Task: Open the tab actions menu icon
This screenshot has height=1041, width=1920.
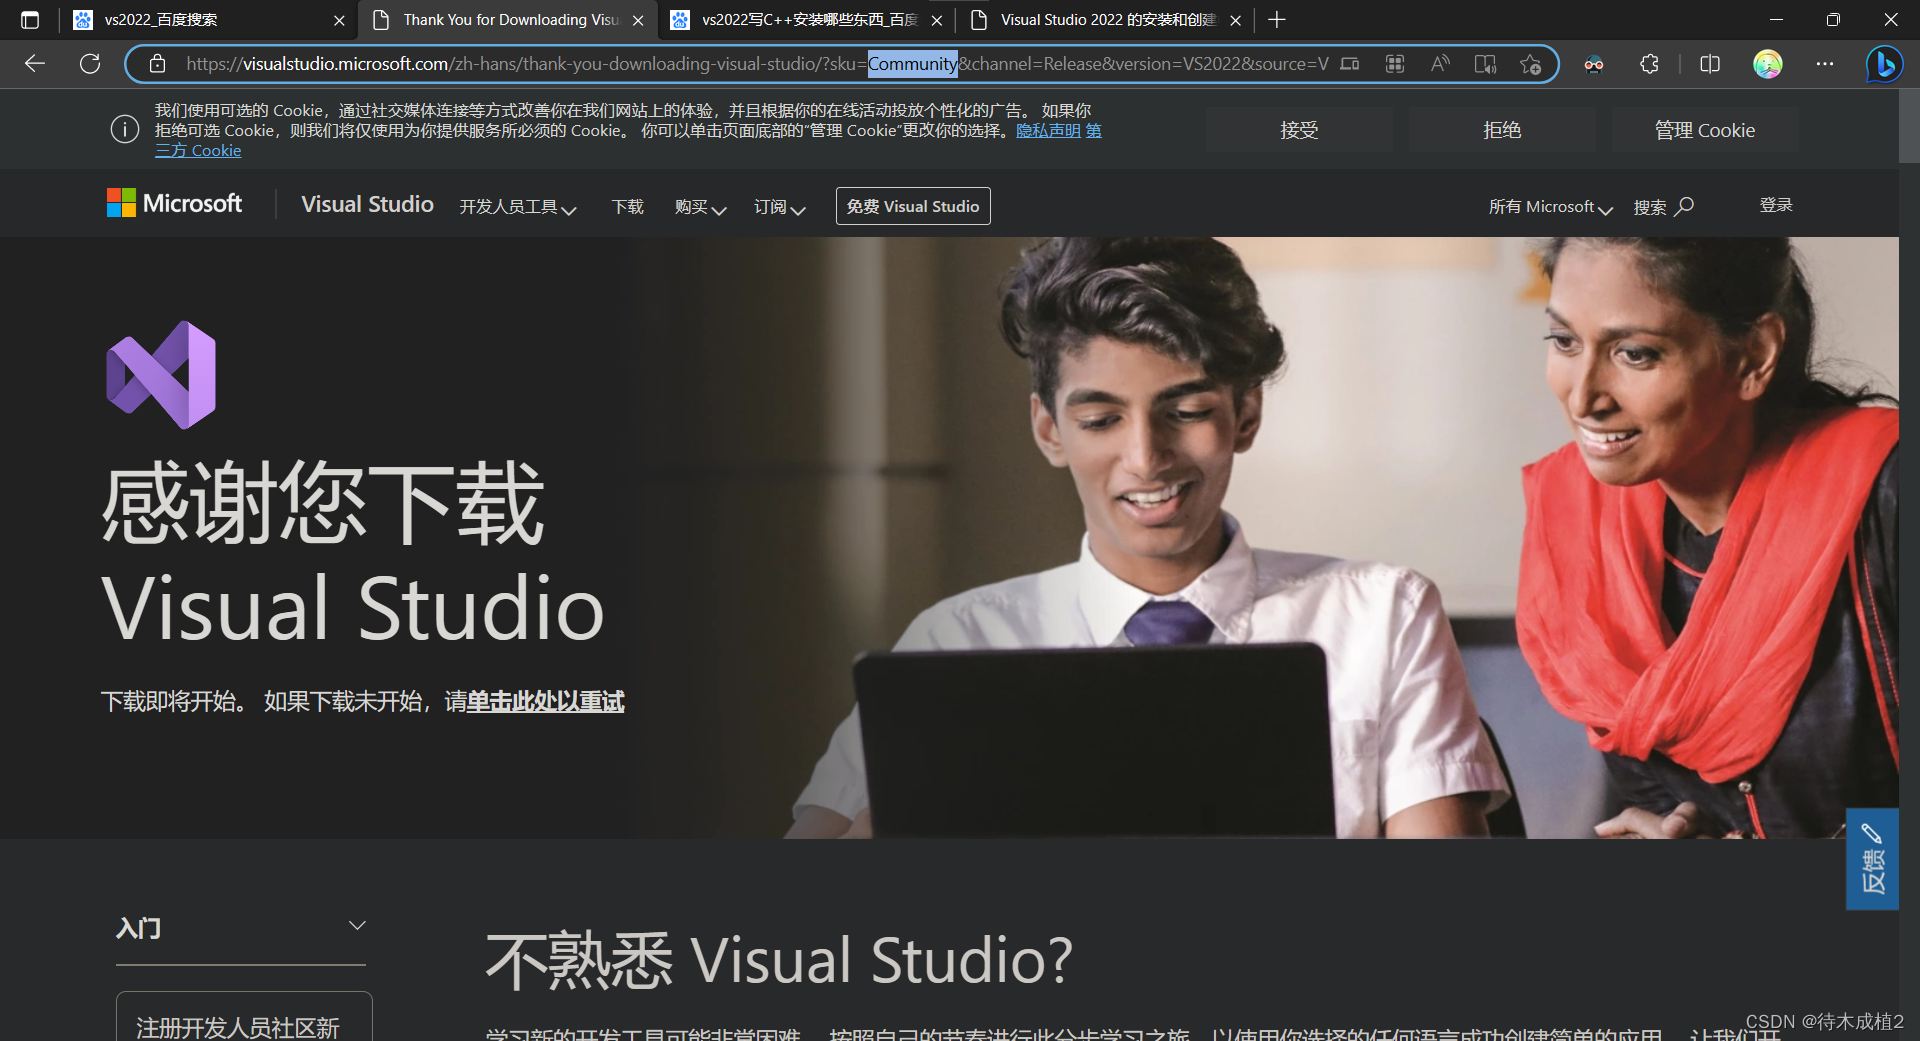Action: coord(30,20)
